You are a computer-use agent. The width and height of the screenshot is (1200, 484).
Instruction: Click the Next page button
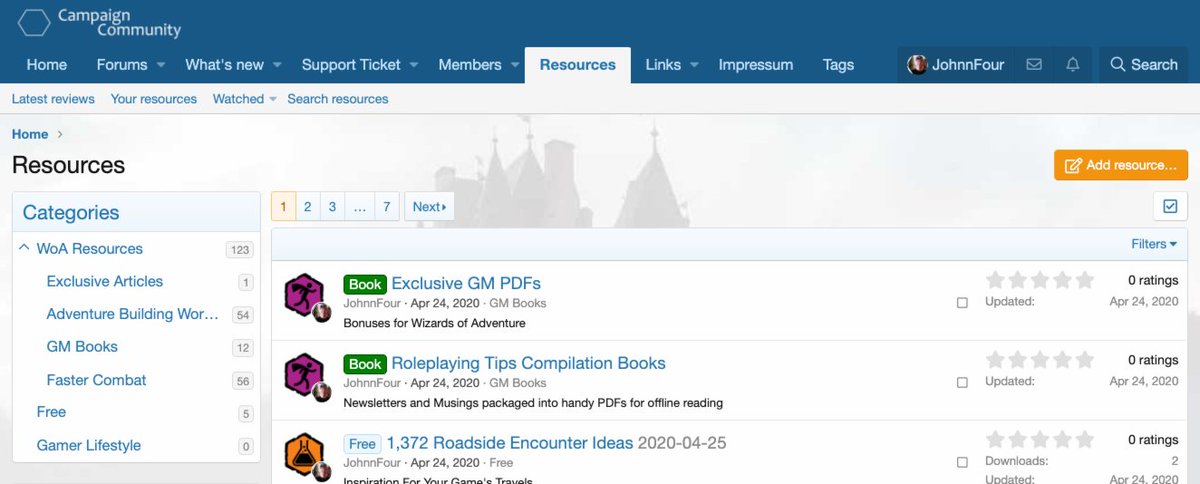(x=429, y=207)
